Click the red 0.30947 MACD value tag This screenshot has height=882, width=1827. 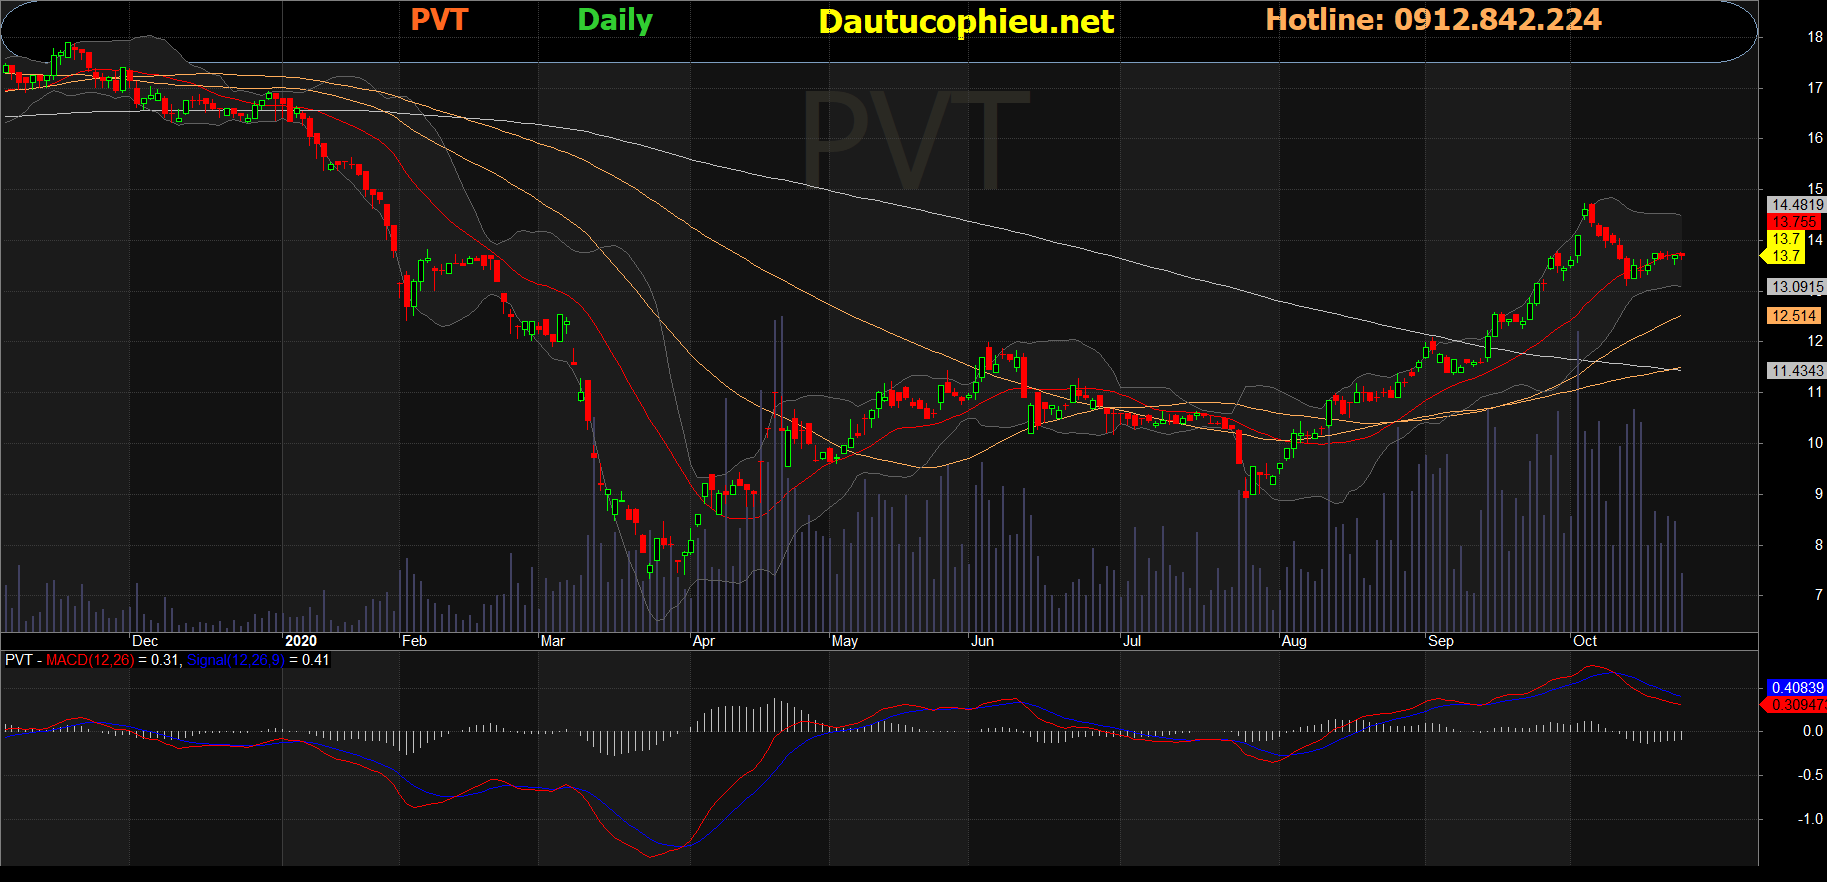[1797, 705]
